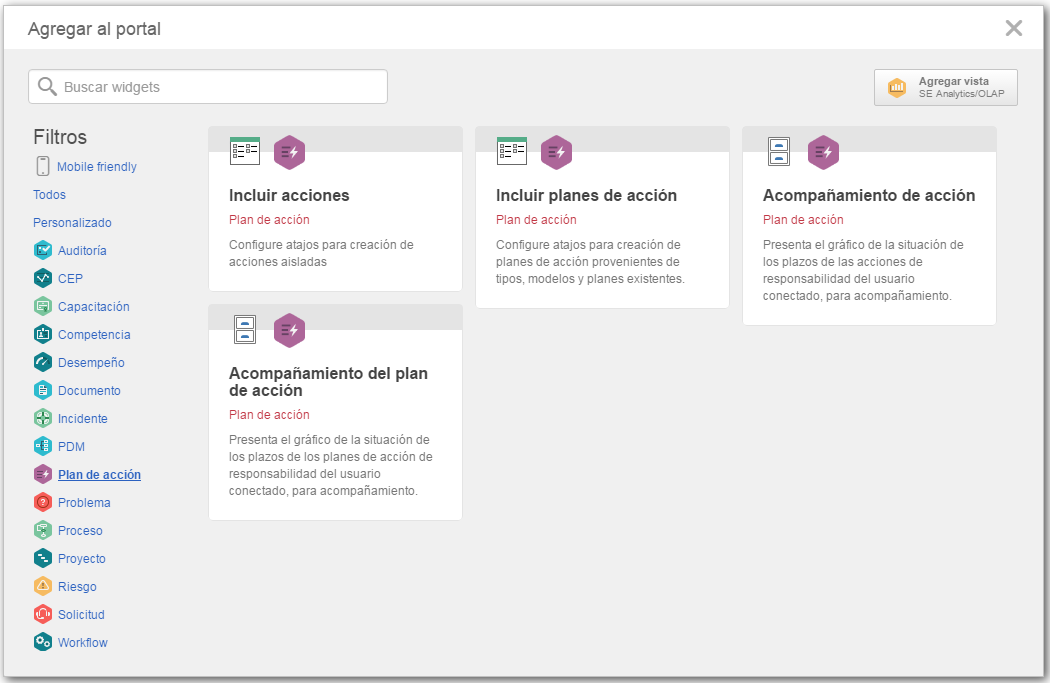
Task: Click the list icon on Incluir acciones card
Action: (x=244, y=151)
